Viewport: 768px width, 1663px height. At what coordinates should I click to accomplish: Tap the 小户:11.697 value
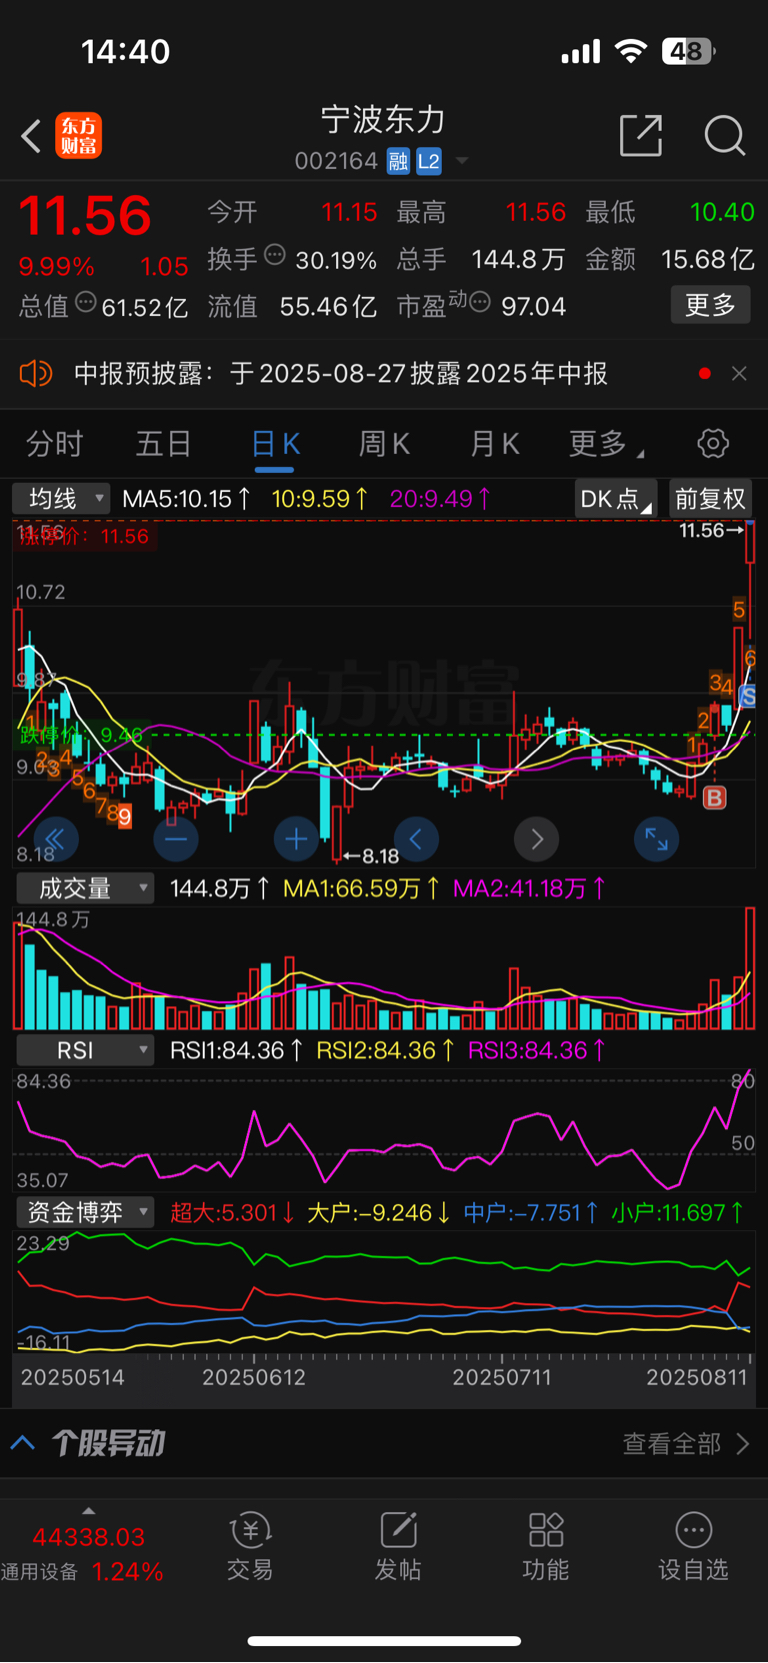pos(678,1213)
